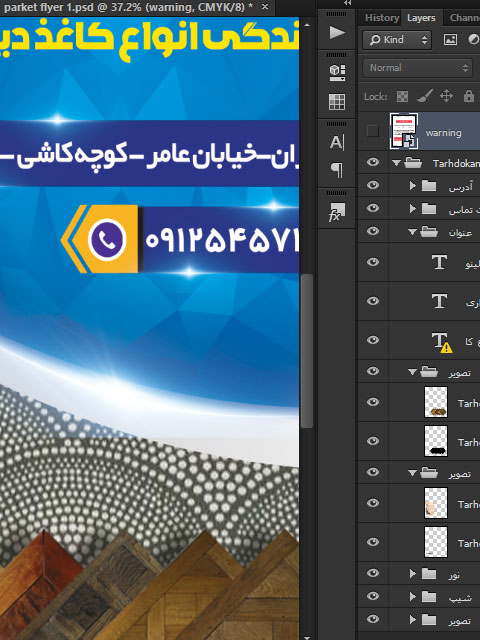The width and height of the screenshot is (480, 640).
Task: Click folder icon of تماس group
Action: 429,209
